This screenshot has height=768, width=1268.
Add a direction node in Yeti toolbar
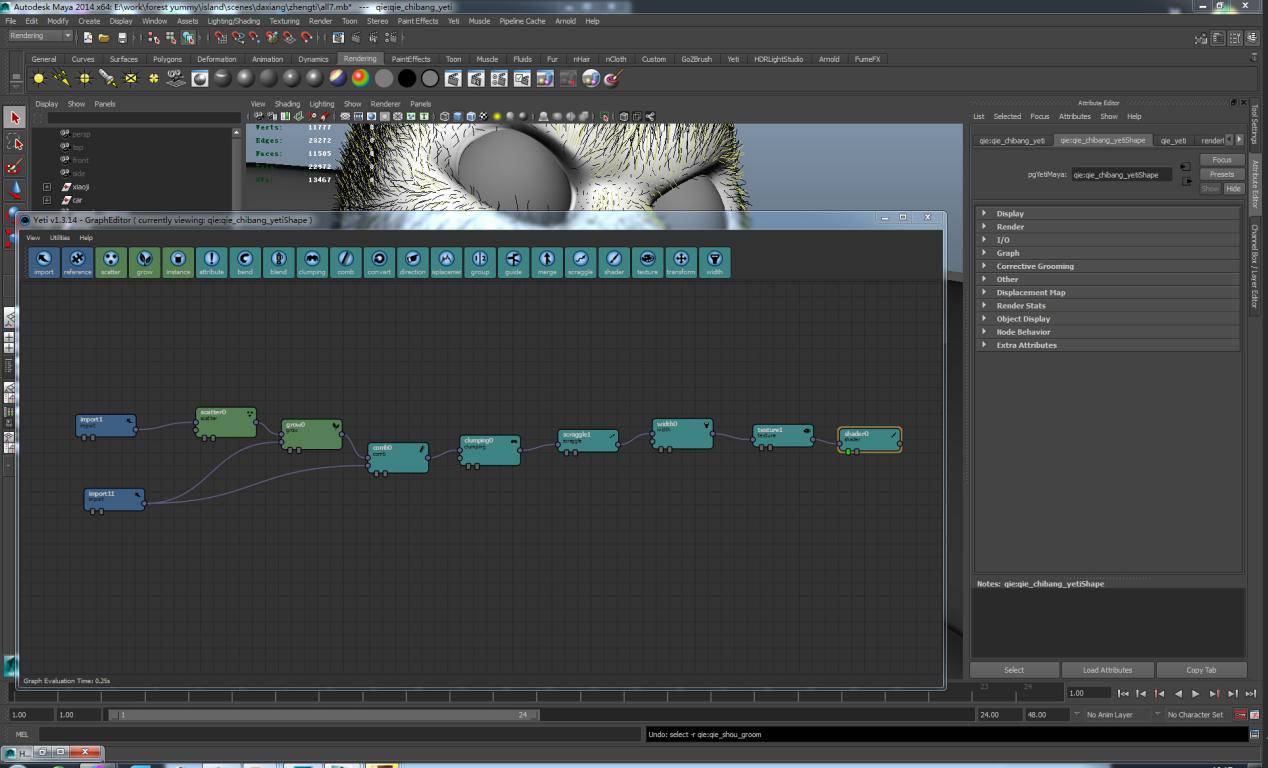click(413, 262)
